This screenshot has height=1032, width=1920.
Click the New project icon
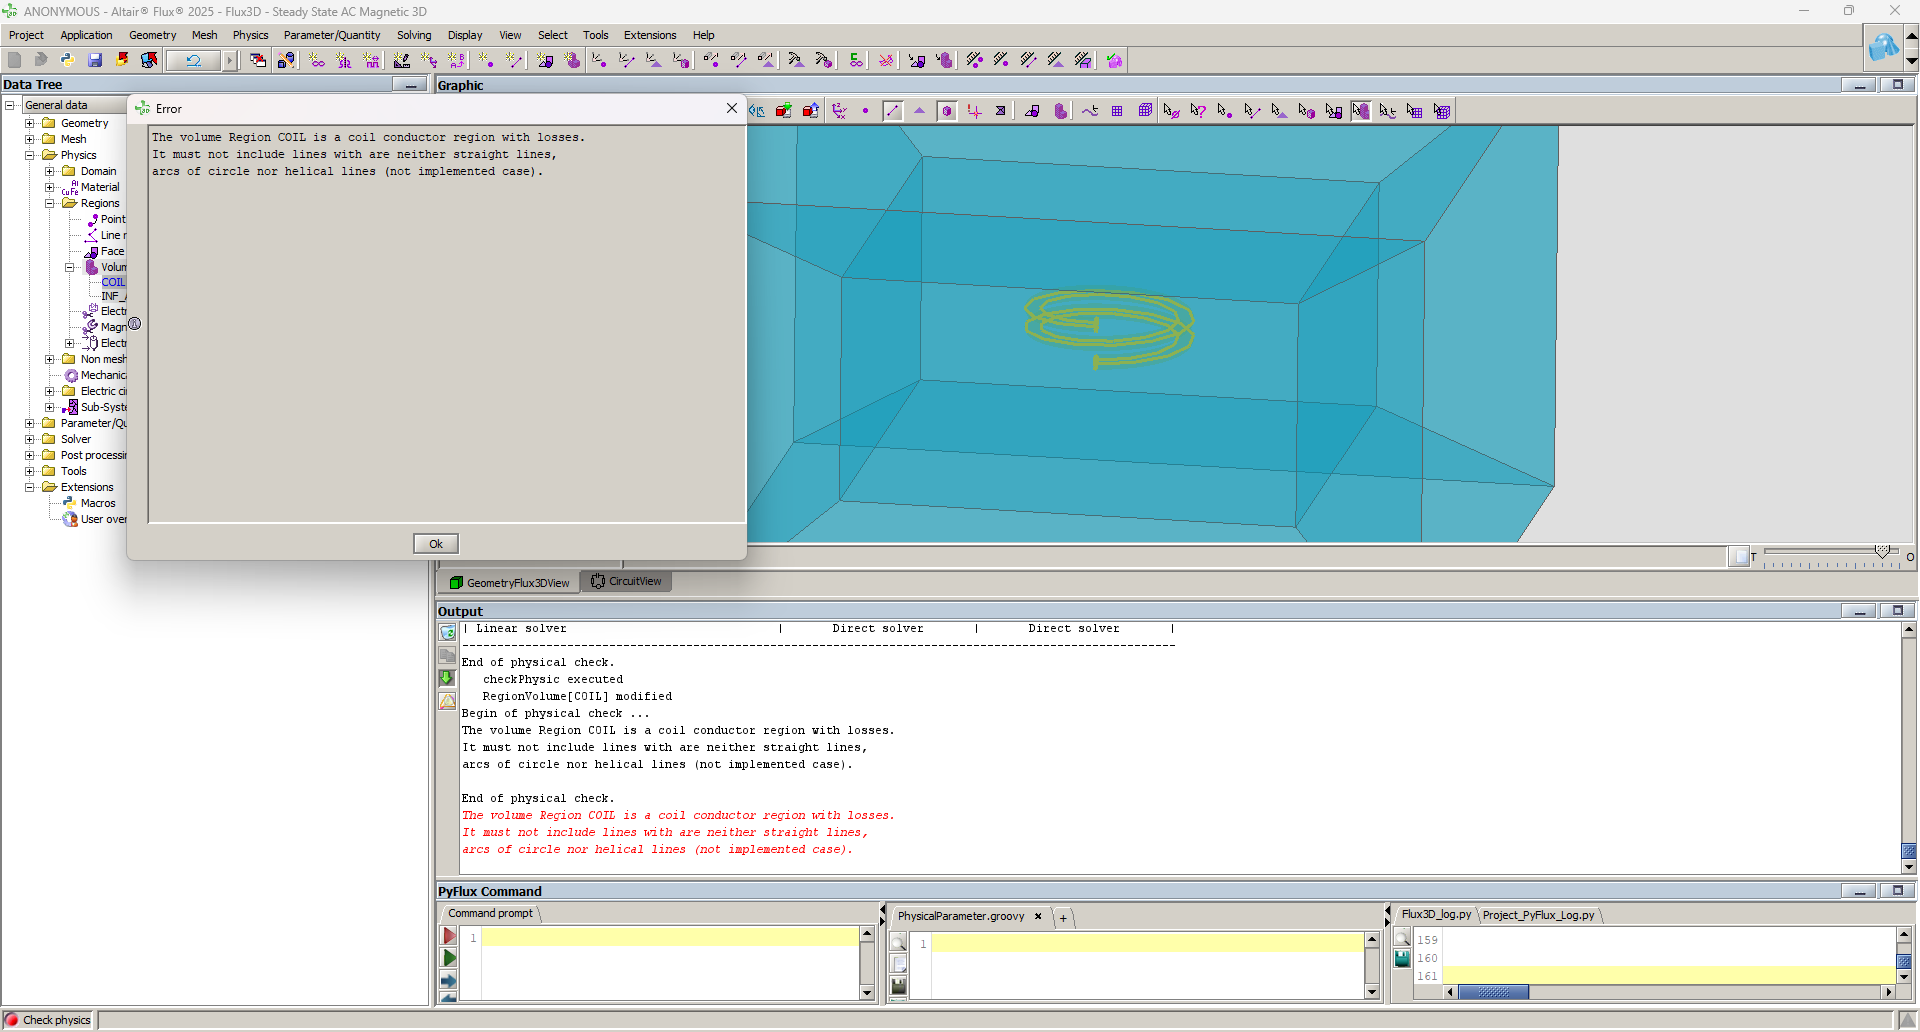[x=14, y=60]
